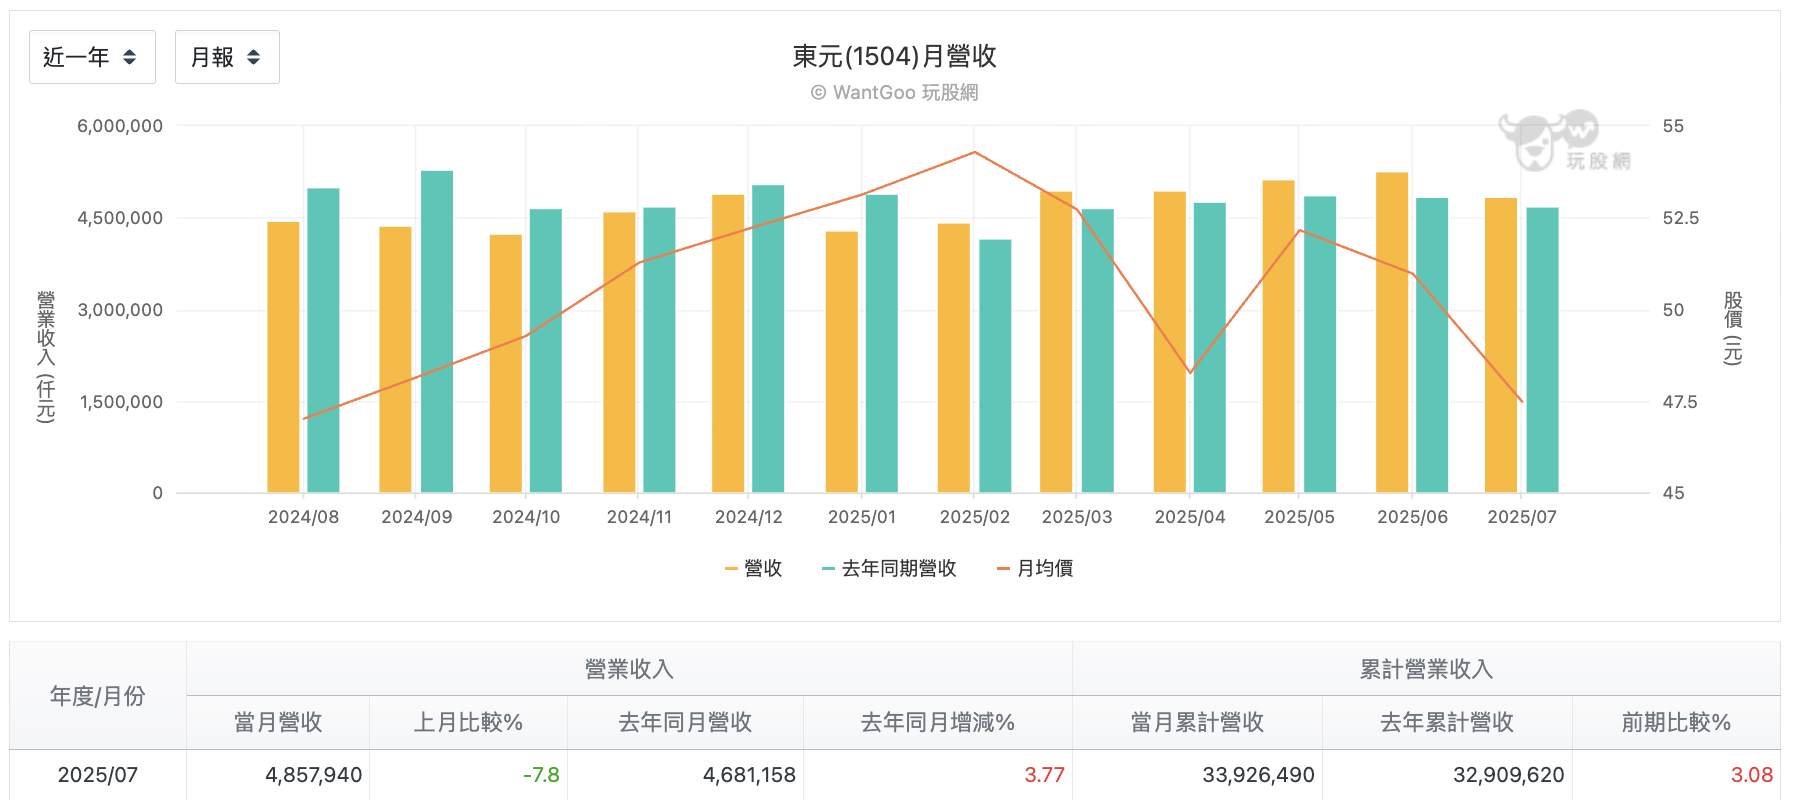Click the green last-year bar for 2024/09
The height and width of the screenshot is (800, 1794).
coord(437,332)
